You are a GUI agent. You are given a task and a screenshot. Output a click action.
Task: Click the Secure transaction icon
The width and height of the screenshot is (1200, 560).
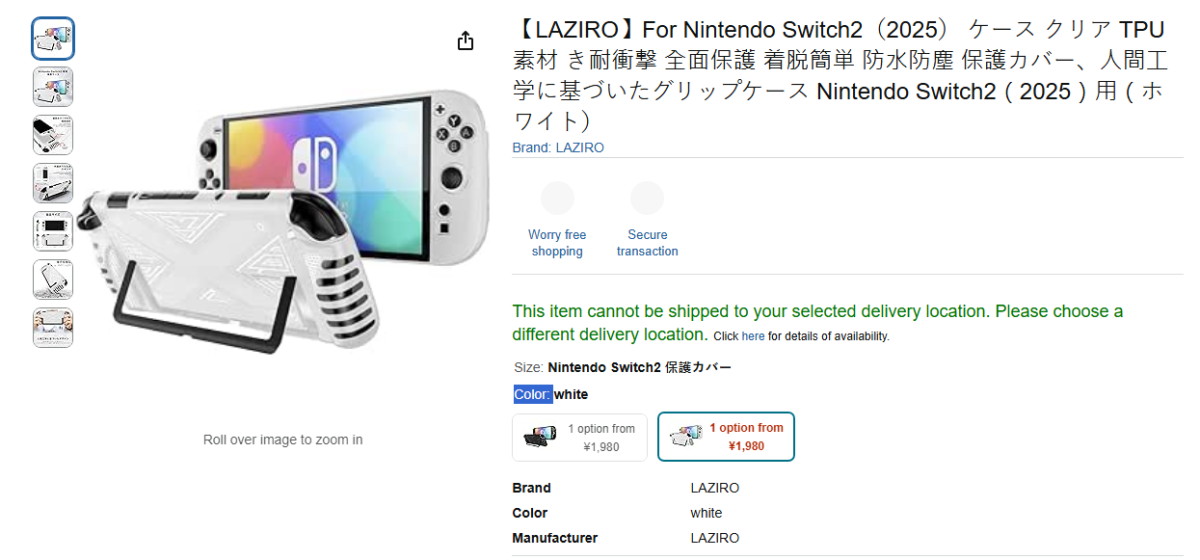647,198
